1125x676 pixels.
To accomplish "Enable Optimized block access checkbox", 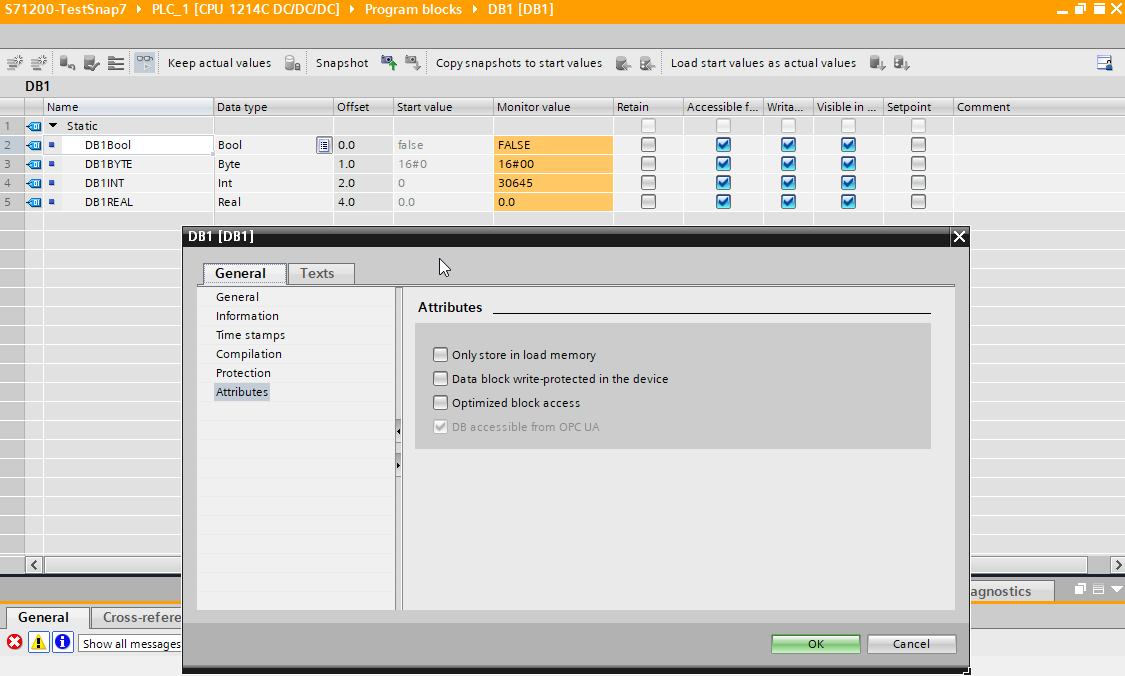I will pos(441,403).
